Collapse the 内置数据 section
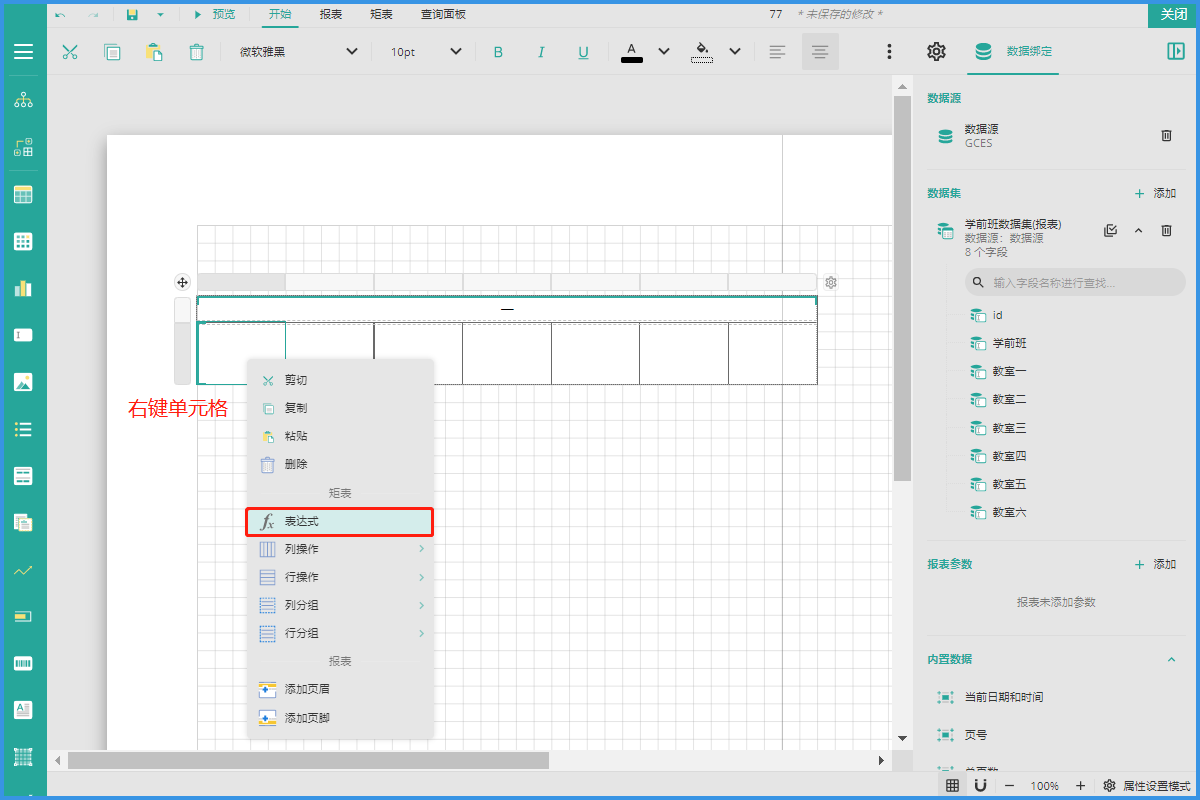The width and height of the screenshot is (1200, 800). [x=1171, y=659]
